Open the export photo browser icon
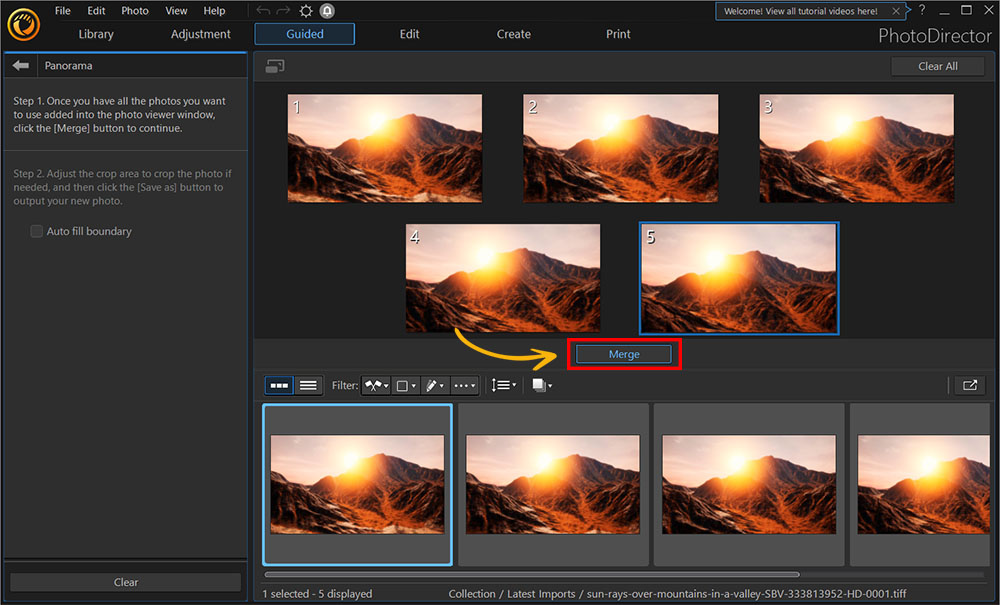Screen dimensions: 1000x605 [968, 385]
